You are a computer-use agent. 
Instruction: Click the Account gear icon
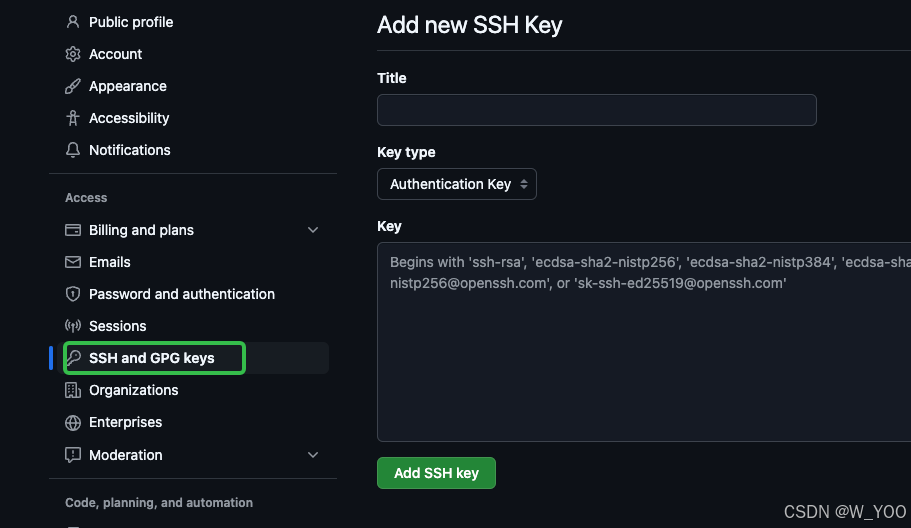[x=73, y=54]
